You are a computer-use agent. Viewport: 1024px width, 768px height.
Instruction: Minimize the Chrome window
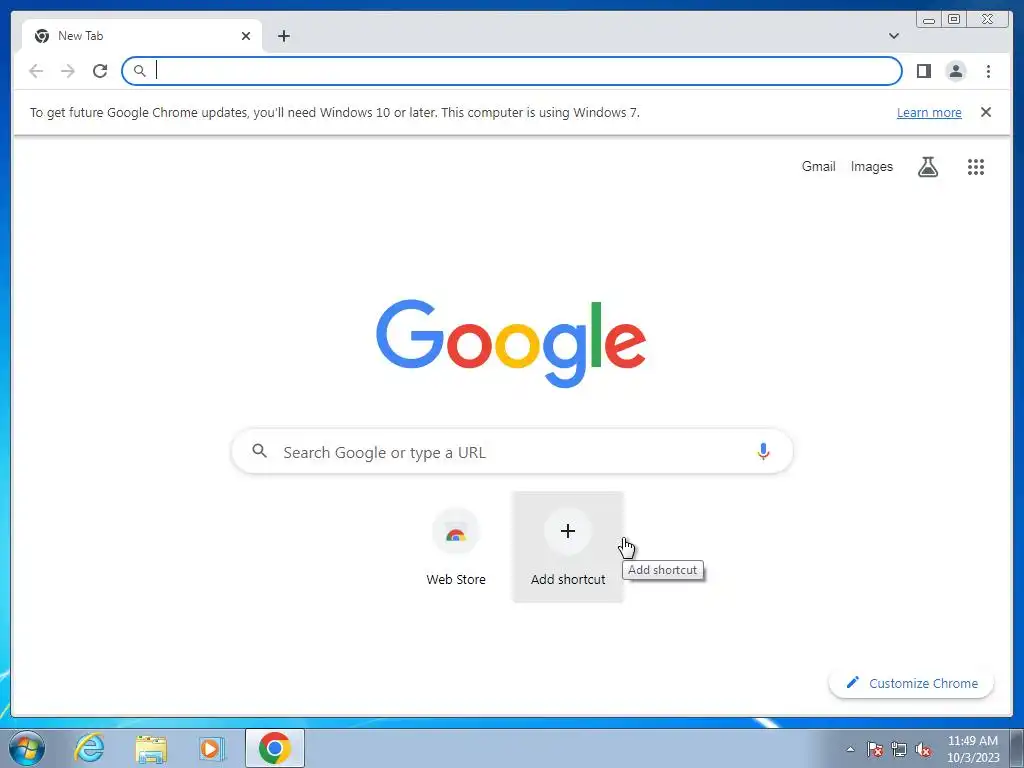[929, 20]
